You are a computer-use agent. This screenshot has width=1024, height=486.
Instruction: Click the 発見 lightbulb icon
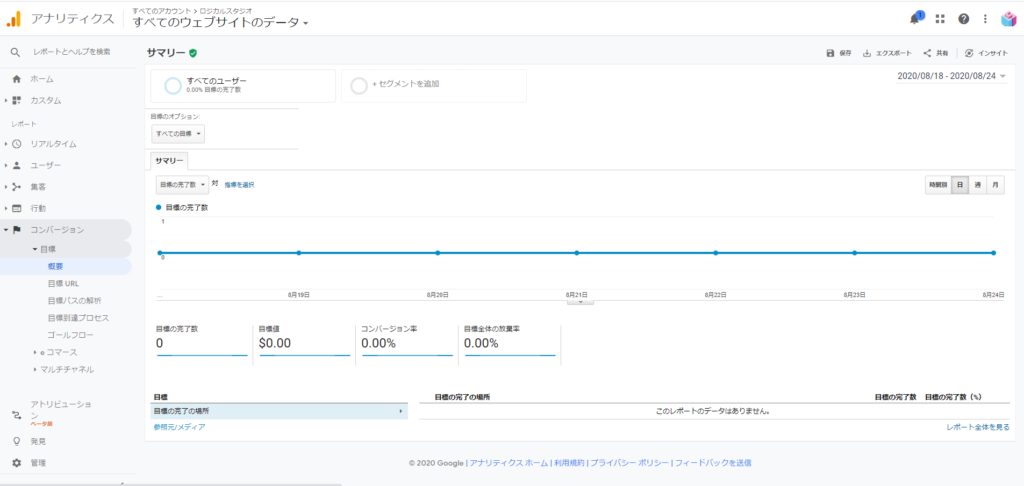17,441
